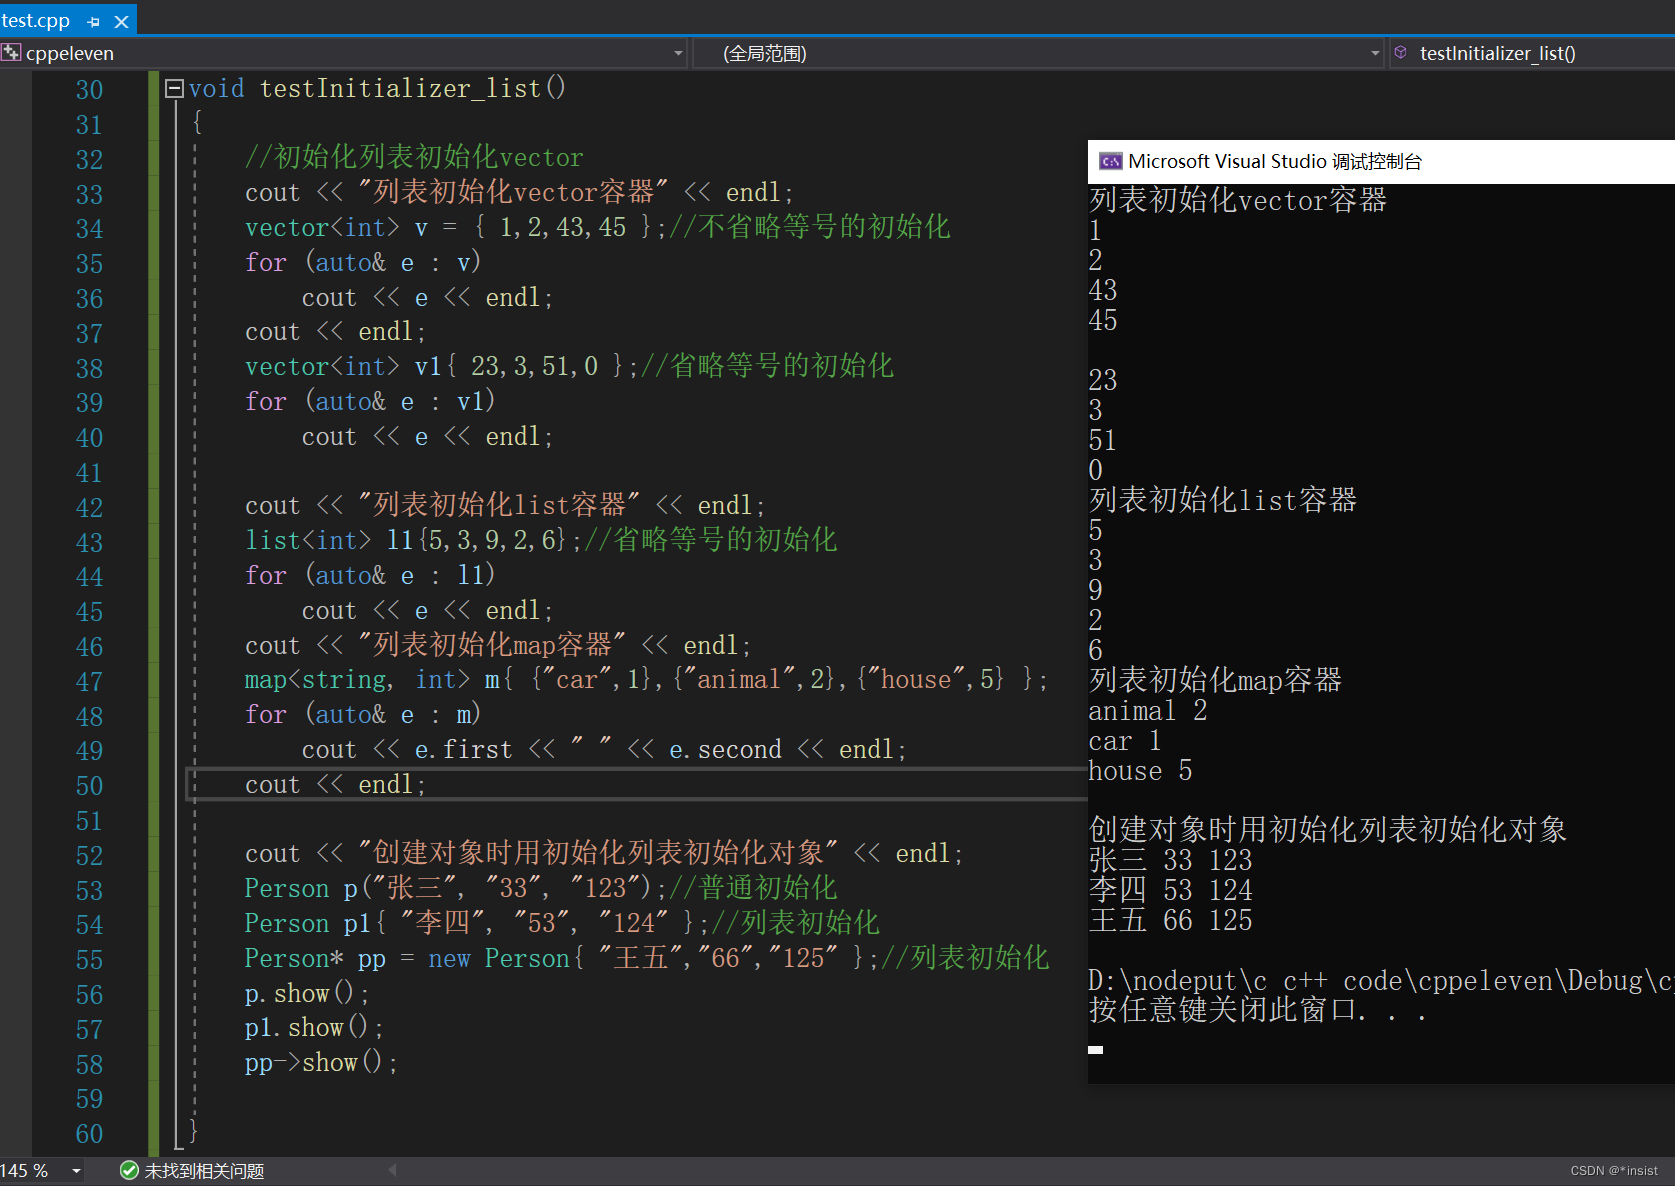1675x1186 pixels.
Task: Click the Person p1 list-init line
Action: 562,923
